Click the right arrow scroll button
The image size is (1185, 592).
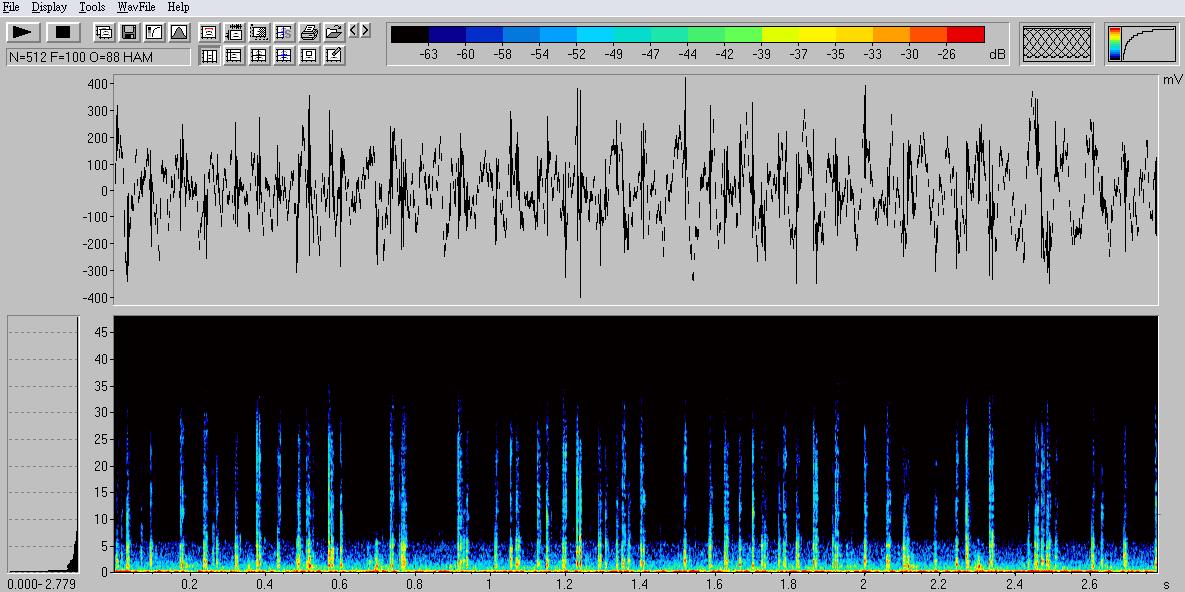365,31
